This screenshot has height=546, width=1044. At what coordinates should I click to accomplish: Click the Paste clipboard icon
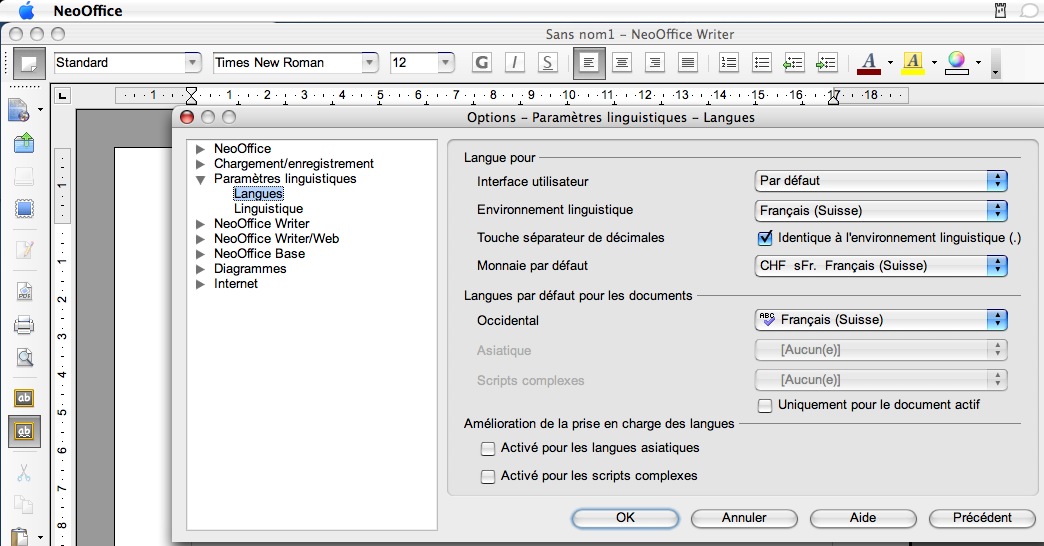19,536
